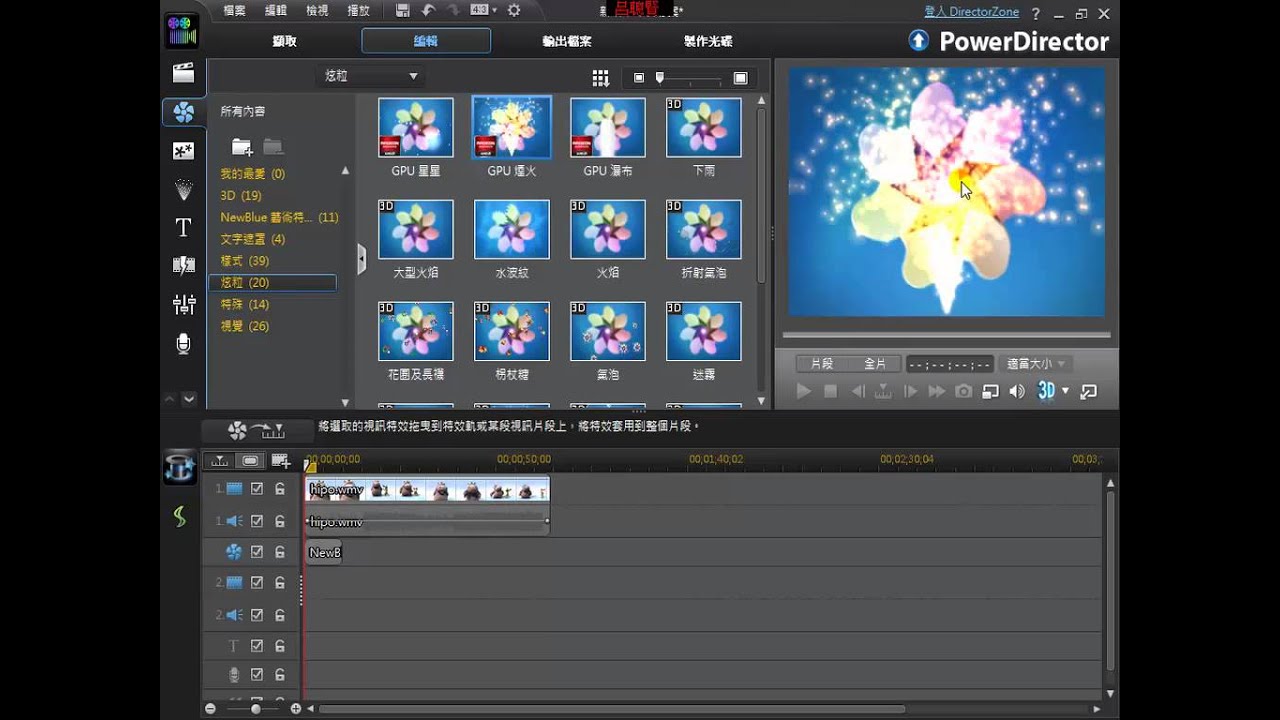Toggle effect track enable checkbox

click(257, 552)
